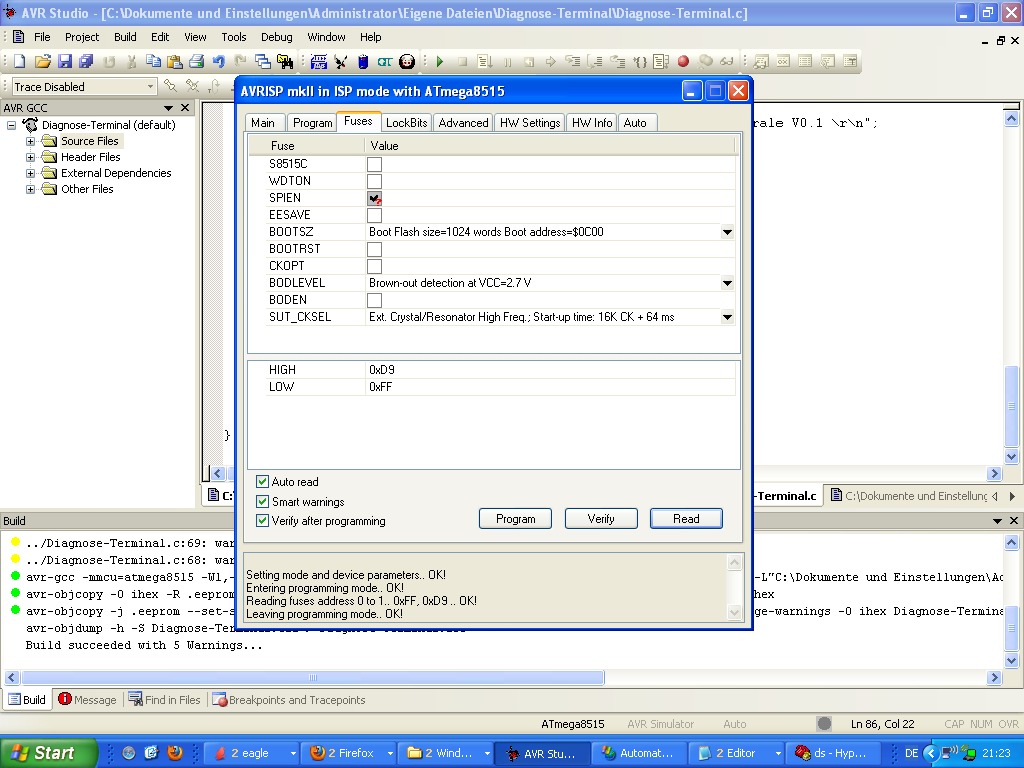Click the Connect to programmer icon

[341, 61]
